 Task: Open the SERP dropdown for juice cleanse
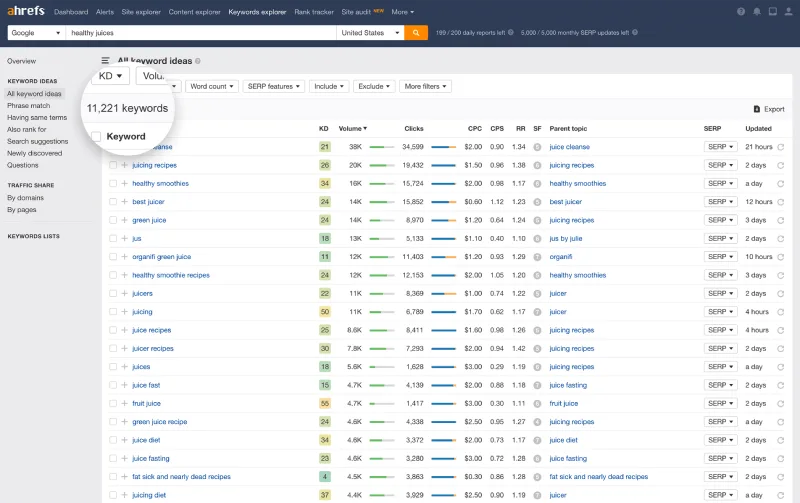pyautogui.click(x=719, y=147)
